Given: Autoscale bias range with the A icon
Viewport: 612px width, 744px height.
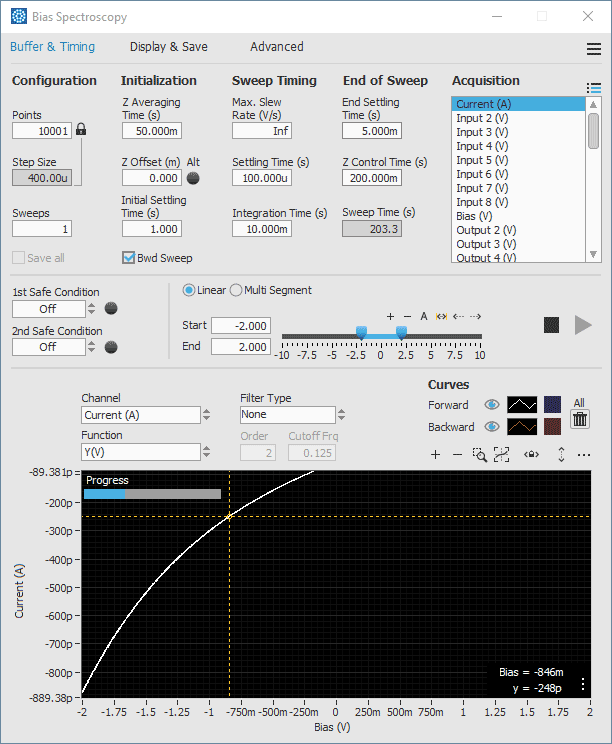Looking at the screenshot, I should point(424,316).
